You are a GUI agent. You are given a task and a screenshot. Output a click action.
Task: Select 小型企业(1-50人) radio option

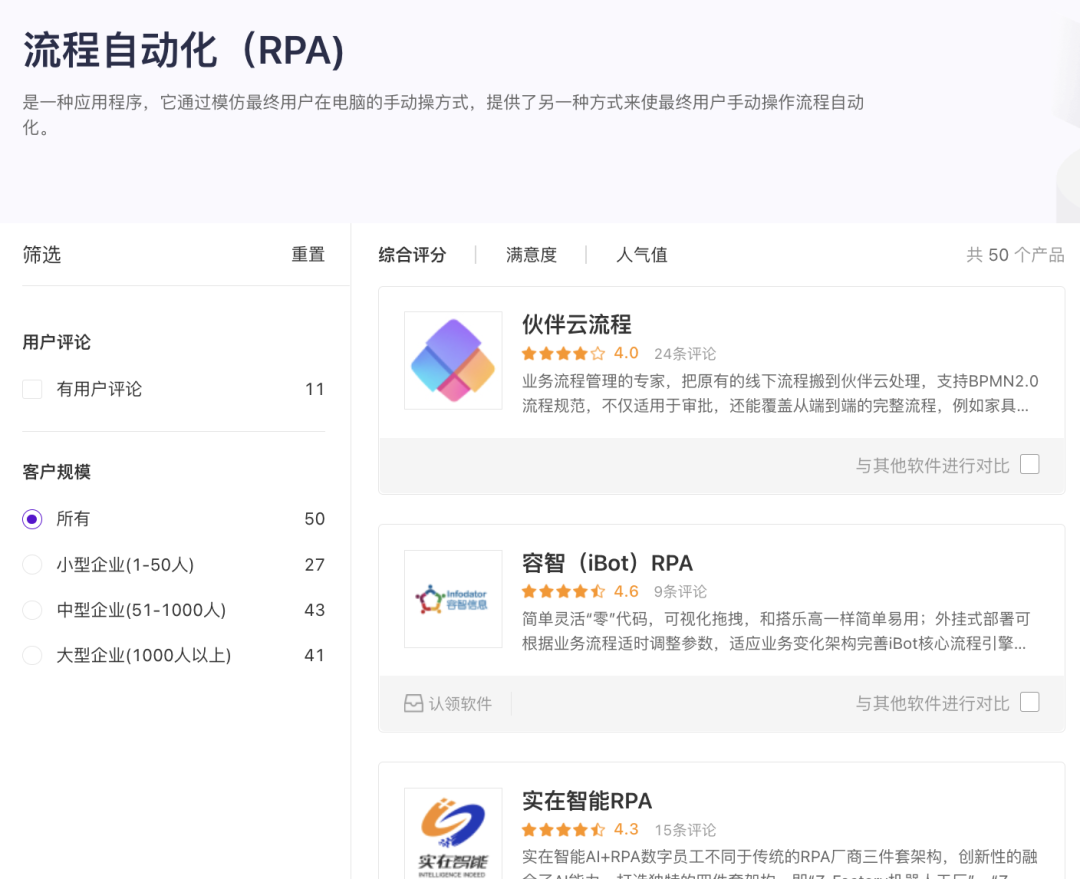pyautogui.click(x=33, y=565)
